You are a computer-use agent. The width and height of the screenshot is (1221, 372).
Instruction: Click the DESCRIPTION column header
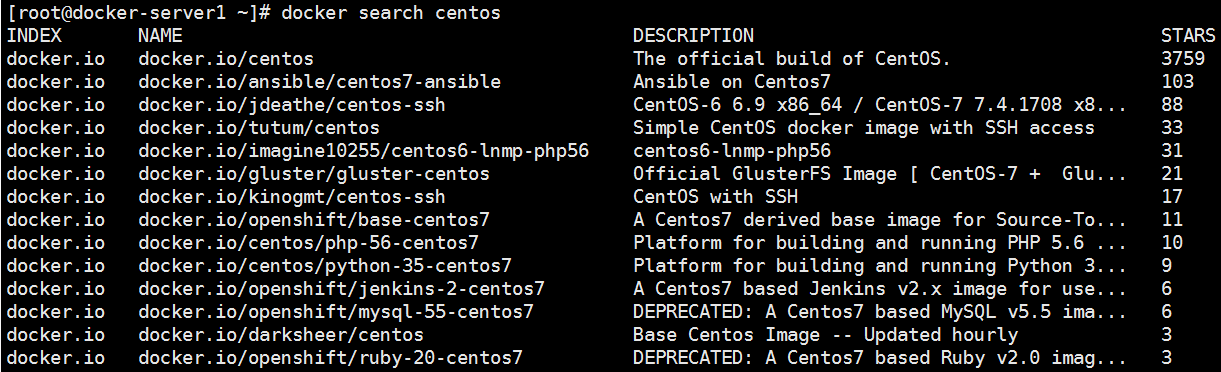(694, 36)
